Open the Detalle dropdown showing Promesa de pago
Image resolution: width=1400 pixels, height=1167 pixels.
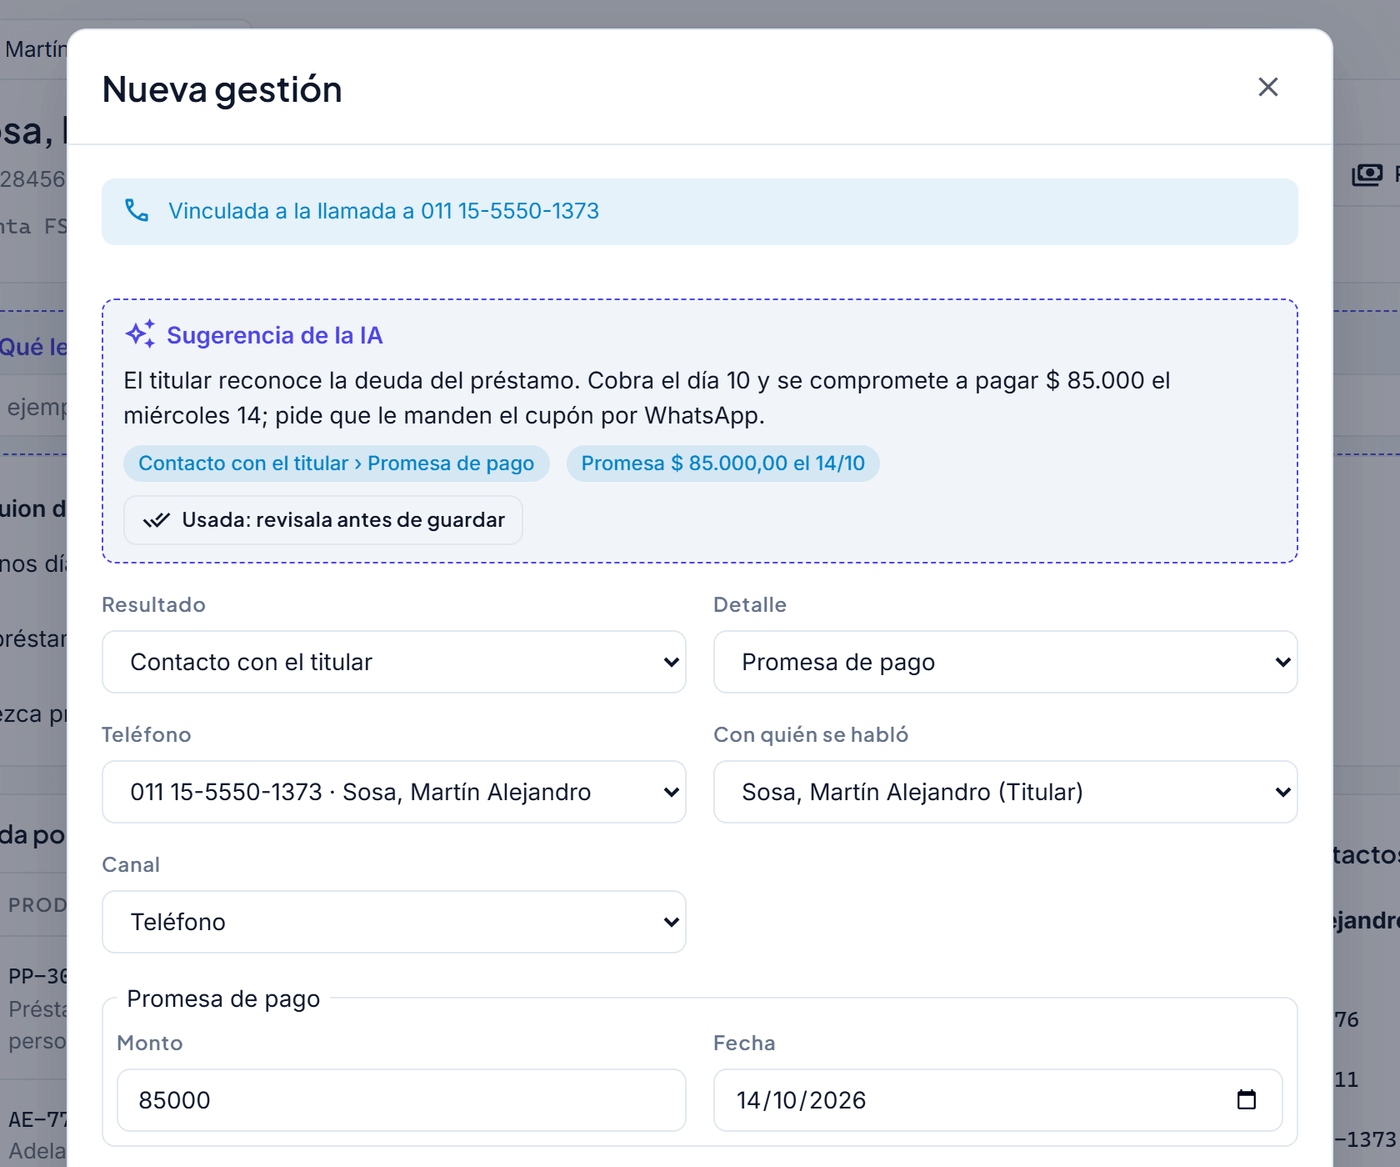pos(1005,662)
